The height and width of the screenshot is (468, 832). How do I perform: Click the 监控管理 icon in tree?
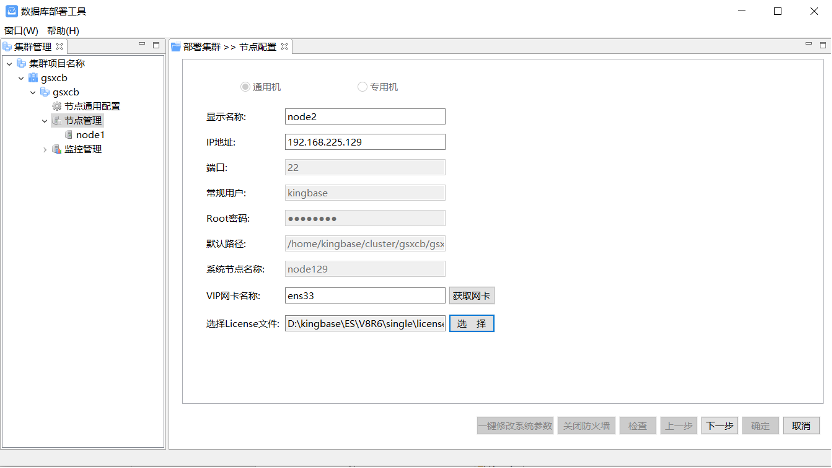57,149
